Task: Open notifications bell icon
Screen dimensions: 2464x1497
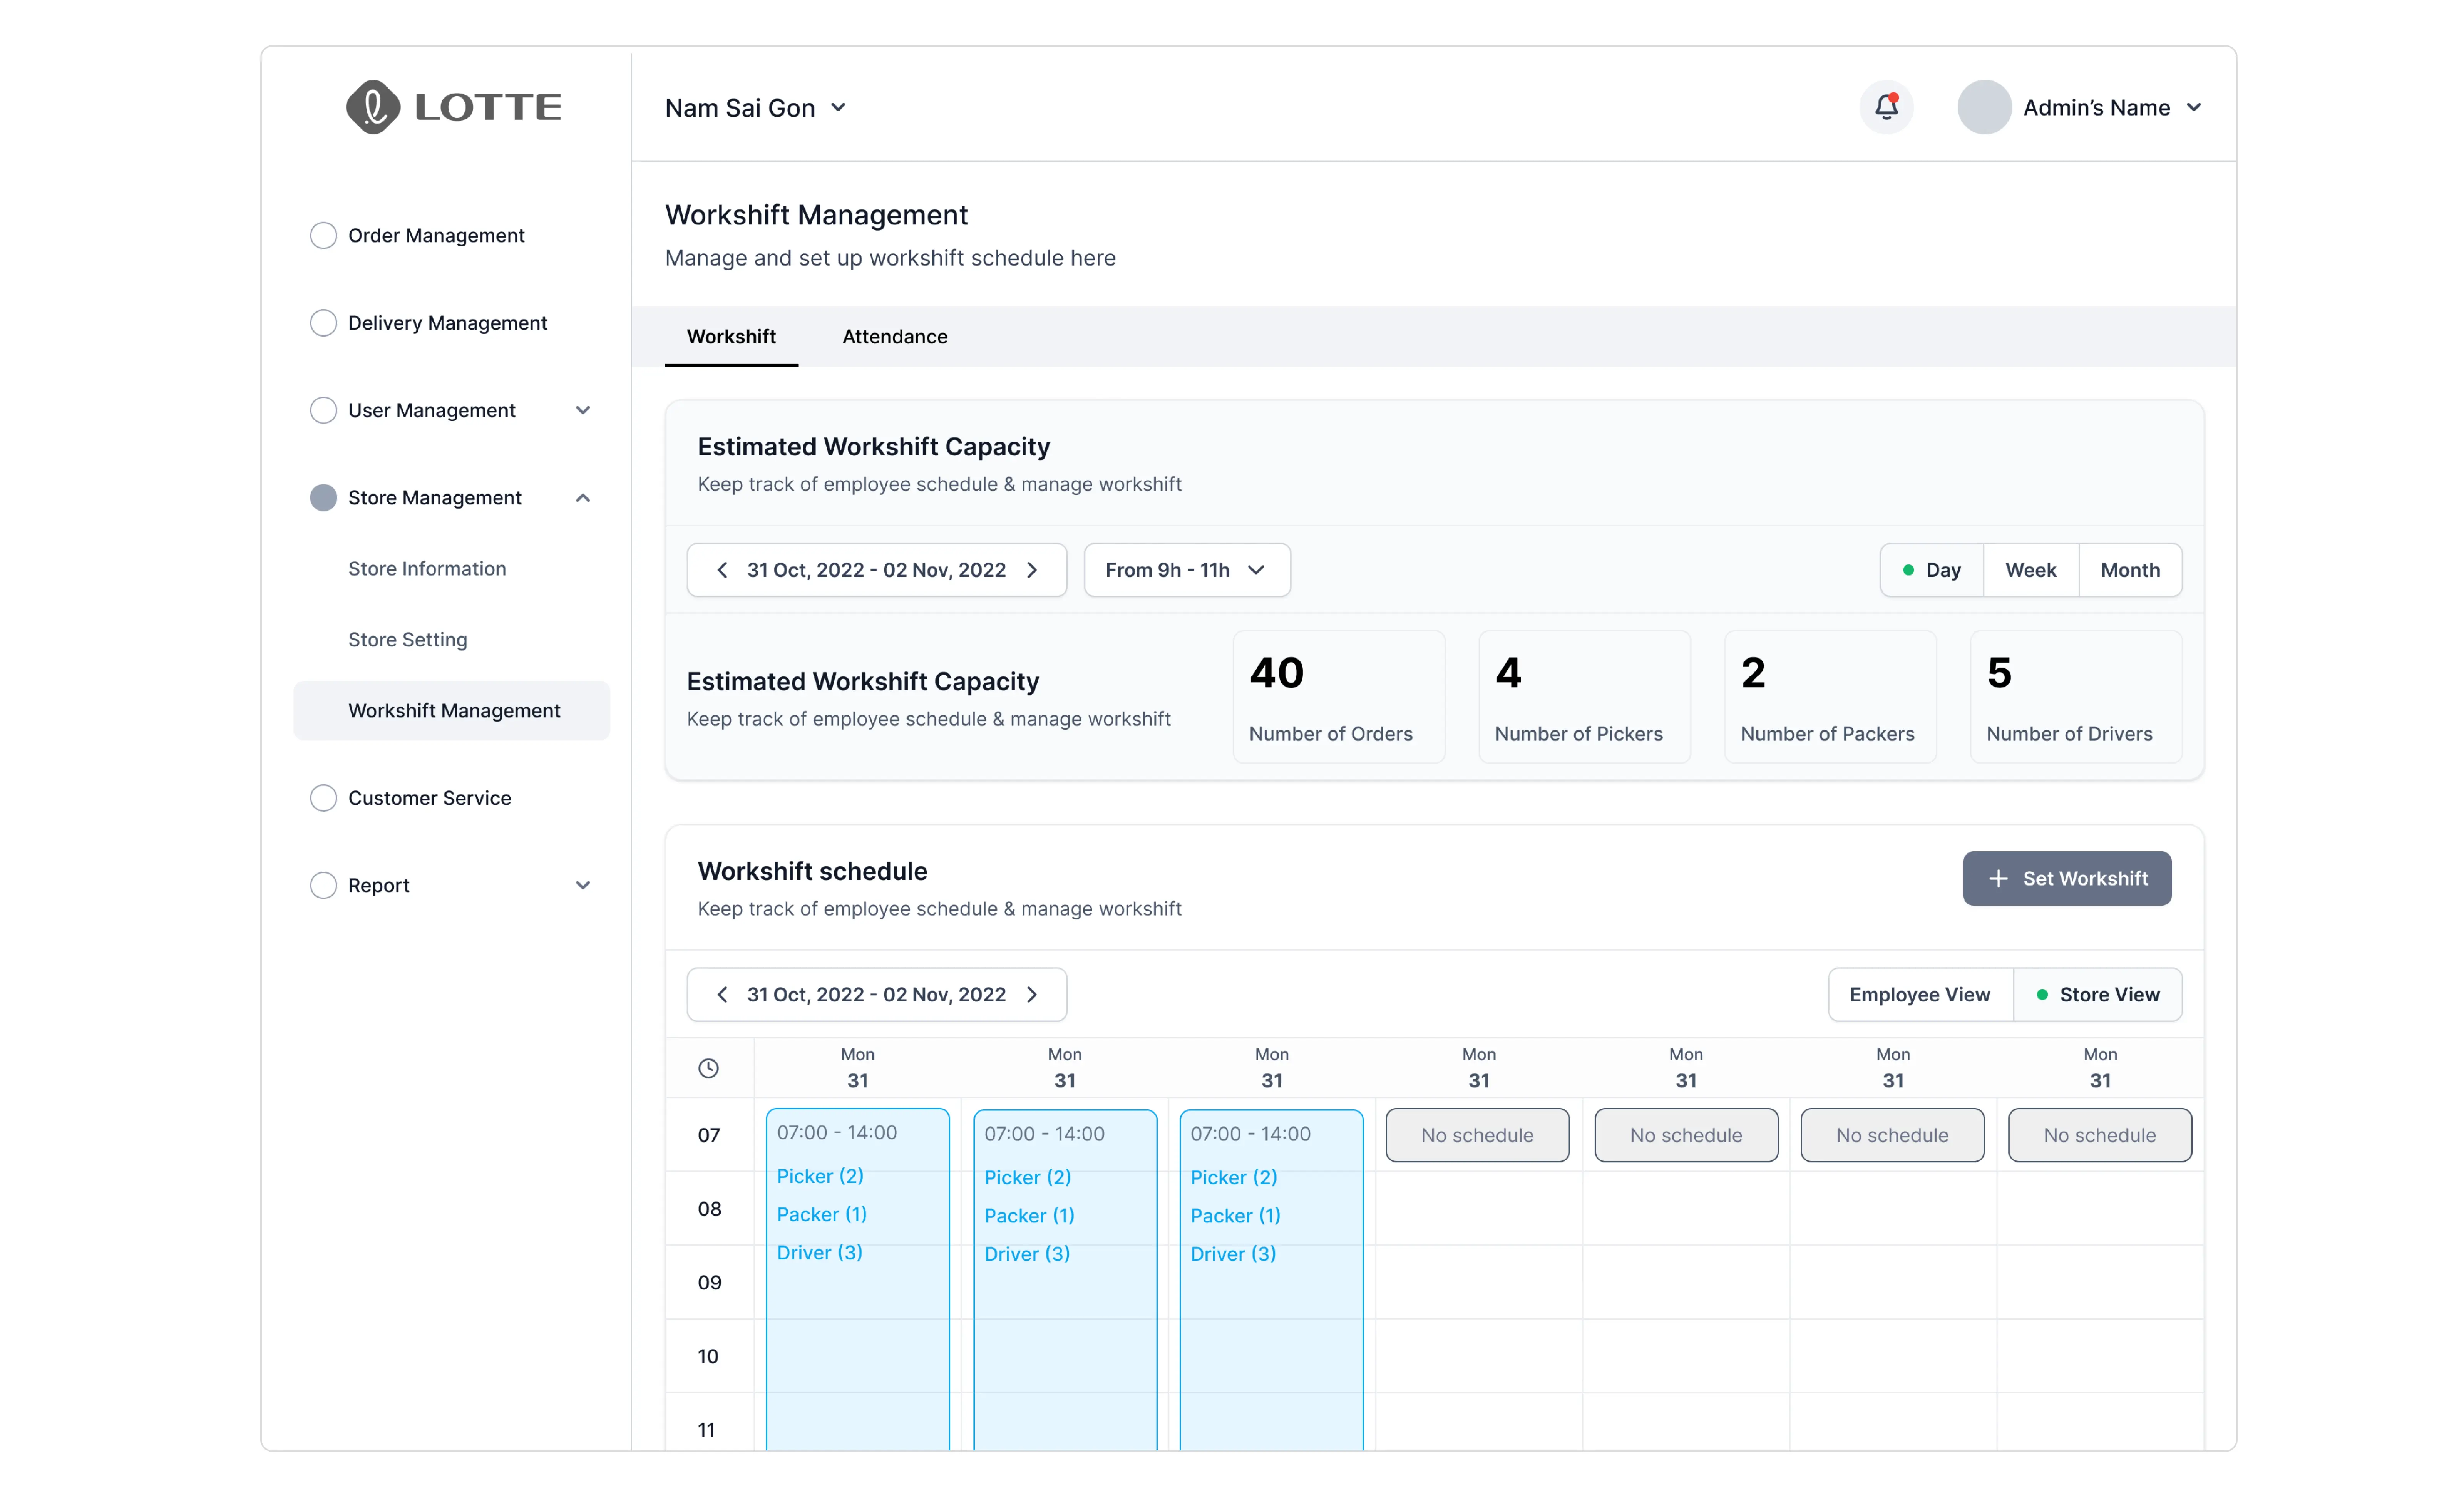Action: tap(1886, 107)
